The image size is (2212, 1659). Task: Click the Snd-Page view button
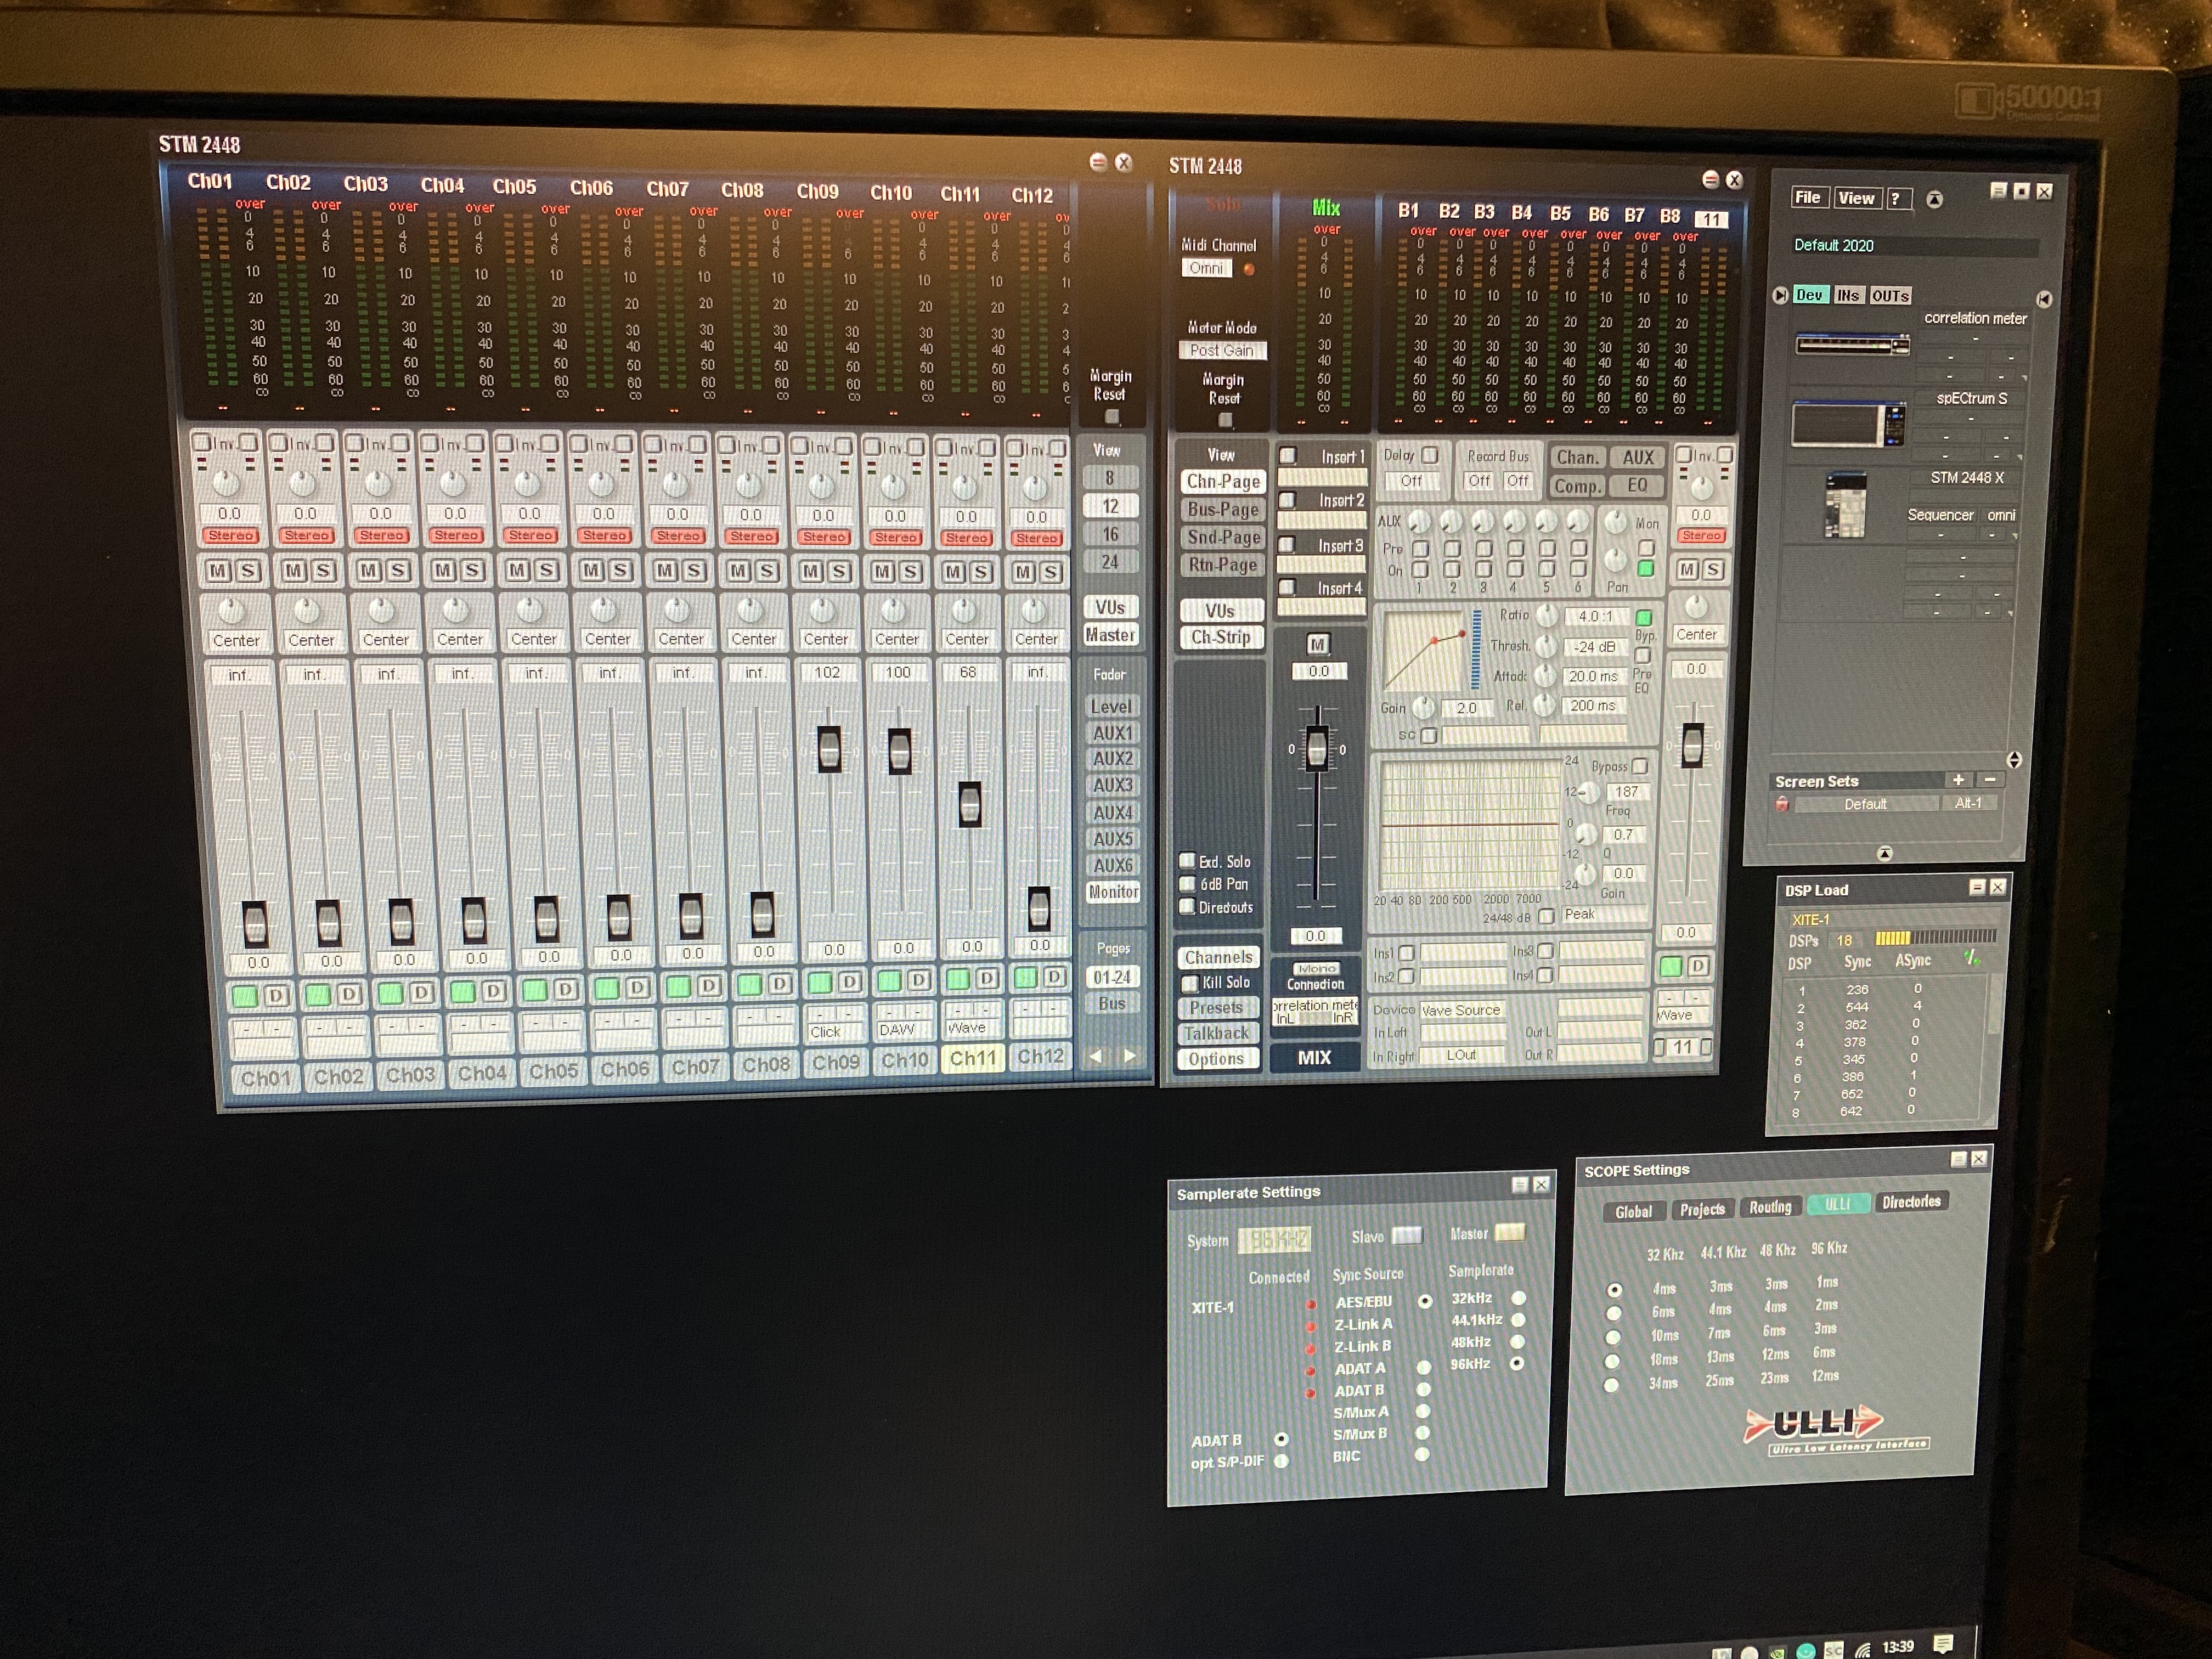[1223, 537]
